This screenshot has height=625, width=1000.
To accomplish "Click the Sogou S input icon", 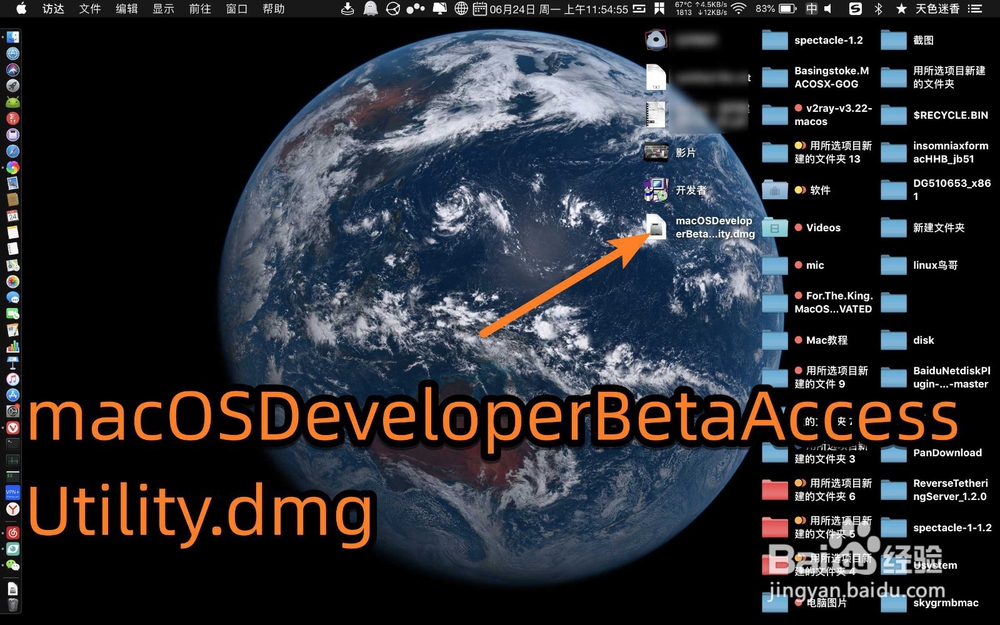I will coord(855,9).
